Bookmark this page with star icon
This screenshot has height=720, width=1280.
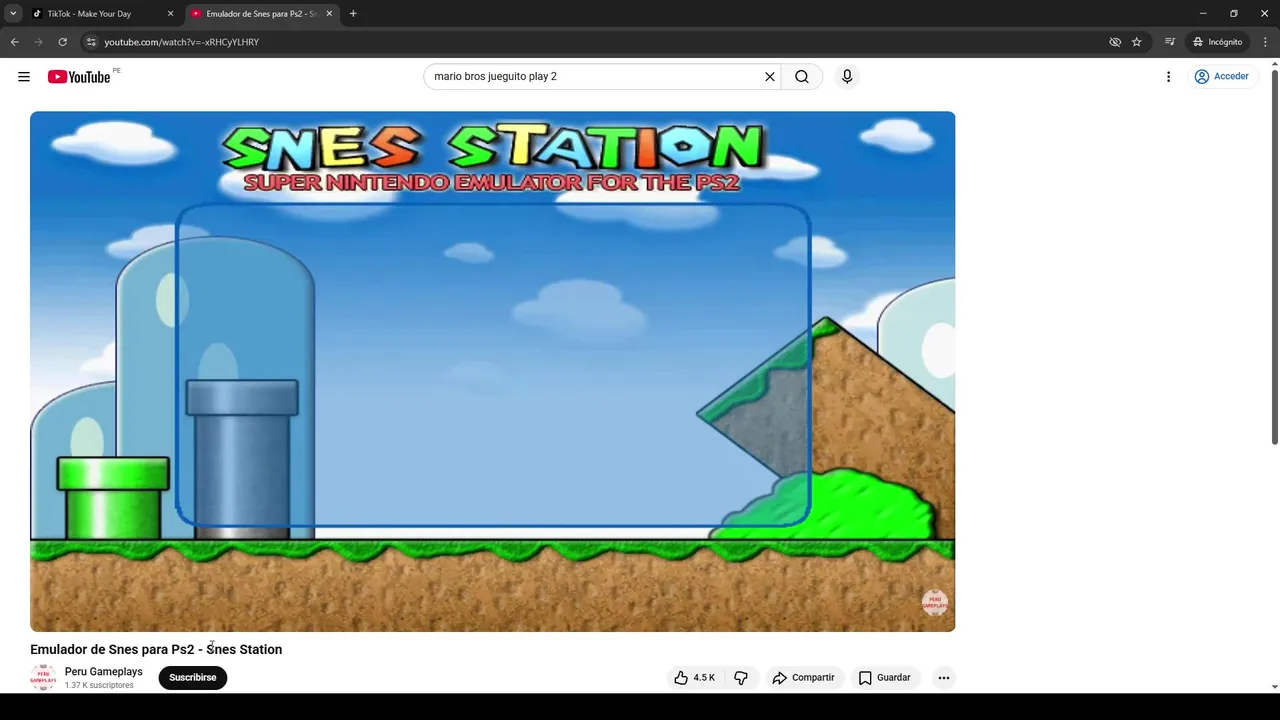coord(1137,42)
